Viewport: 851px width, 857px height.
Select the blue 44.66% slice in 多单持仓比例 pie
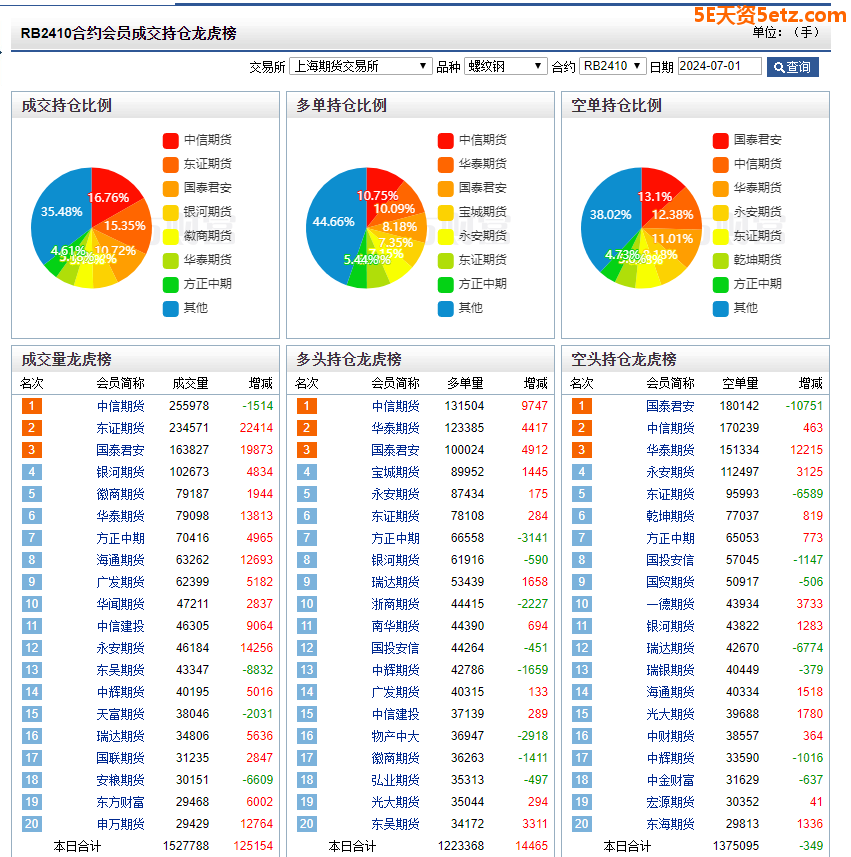click(x=332, y=222)
